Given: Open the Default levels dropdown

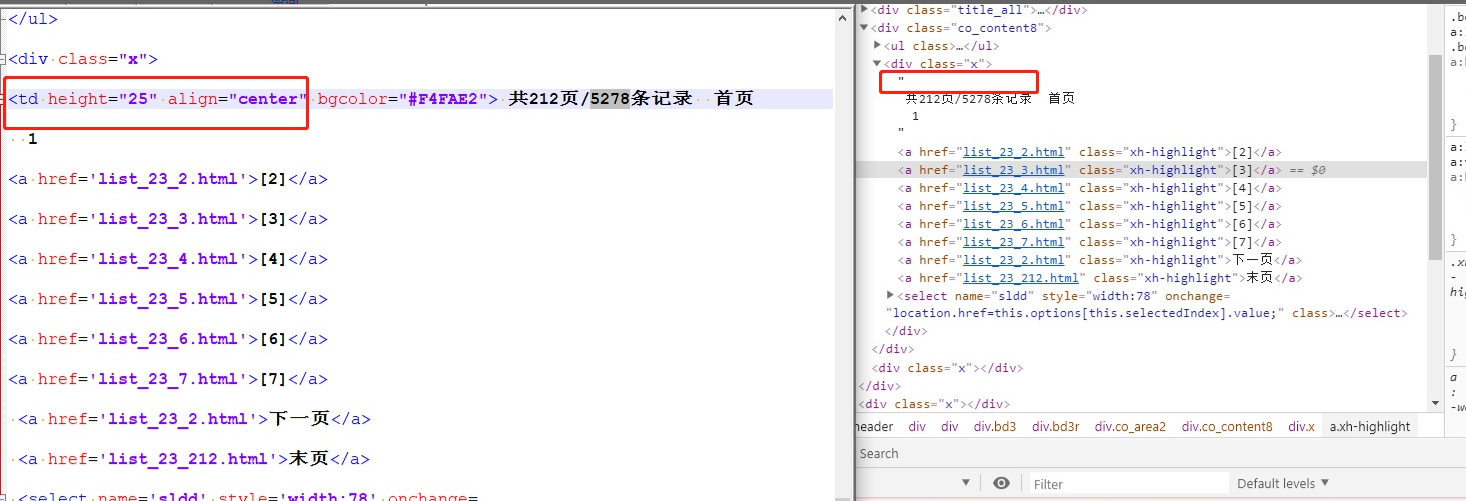Looking at the screenshot, I should (1283, 483).
